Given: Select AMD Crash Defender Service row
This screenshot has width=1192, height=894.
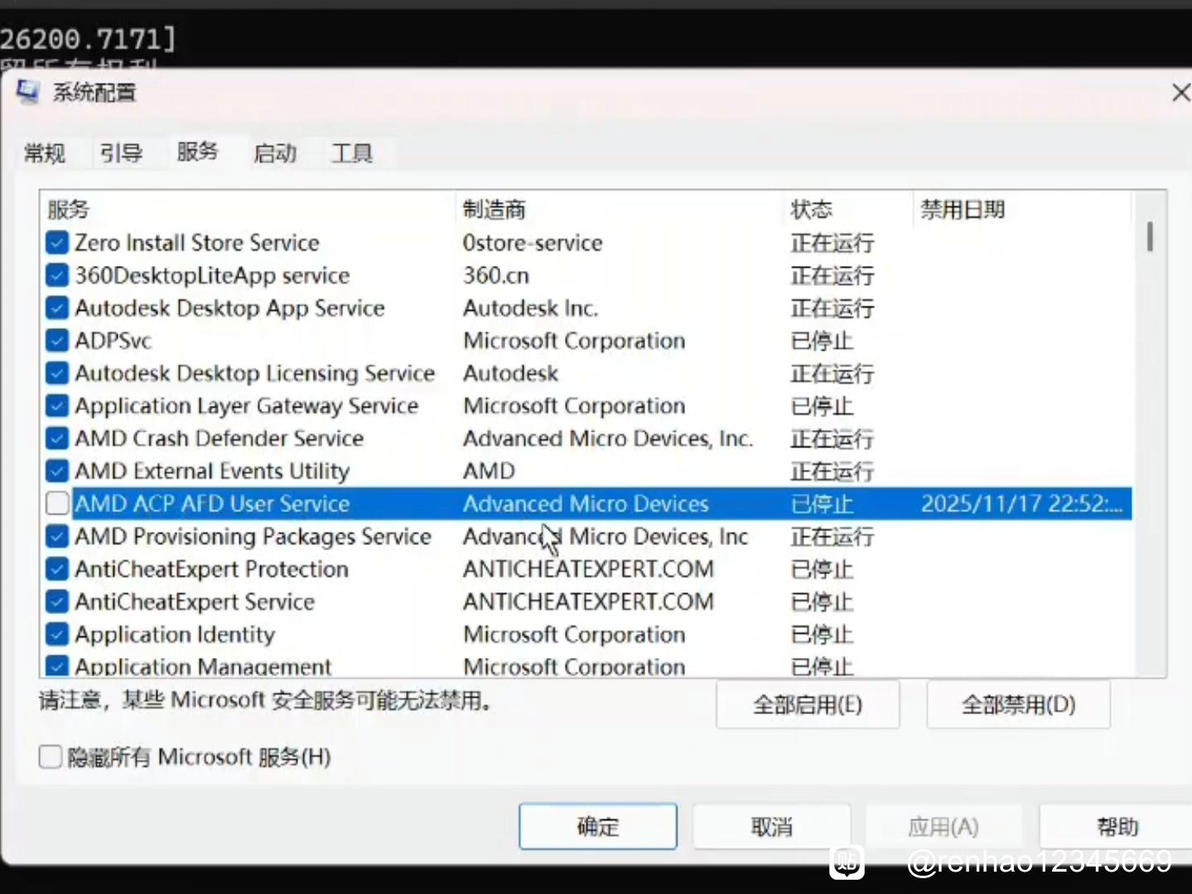Looking at the screenshot, I should [x=587, y=439].
